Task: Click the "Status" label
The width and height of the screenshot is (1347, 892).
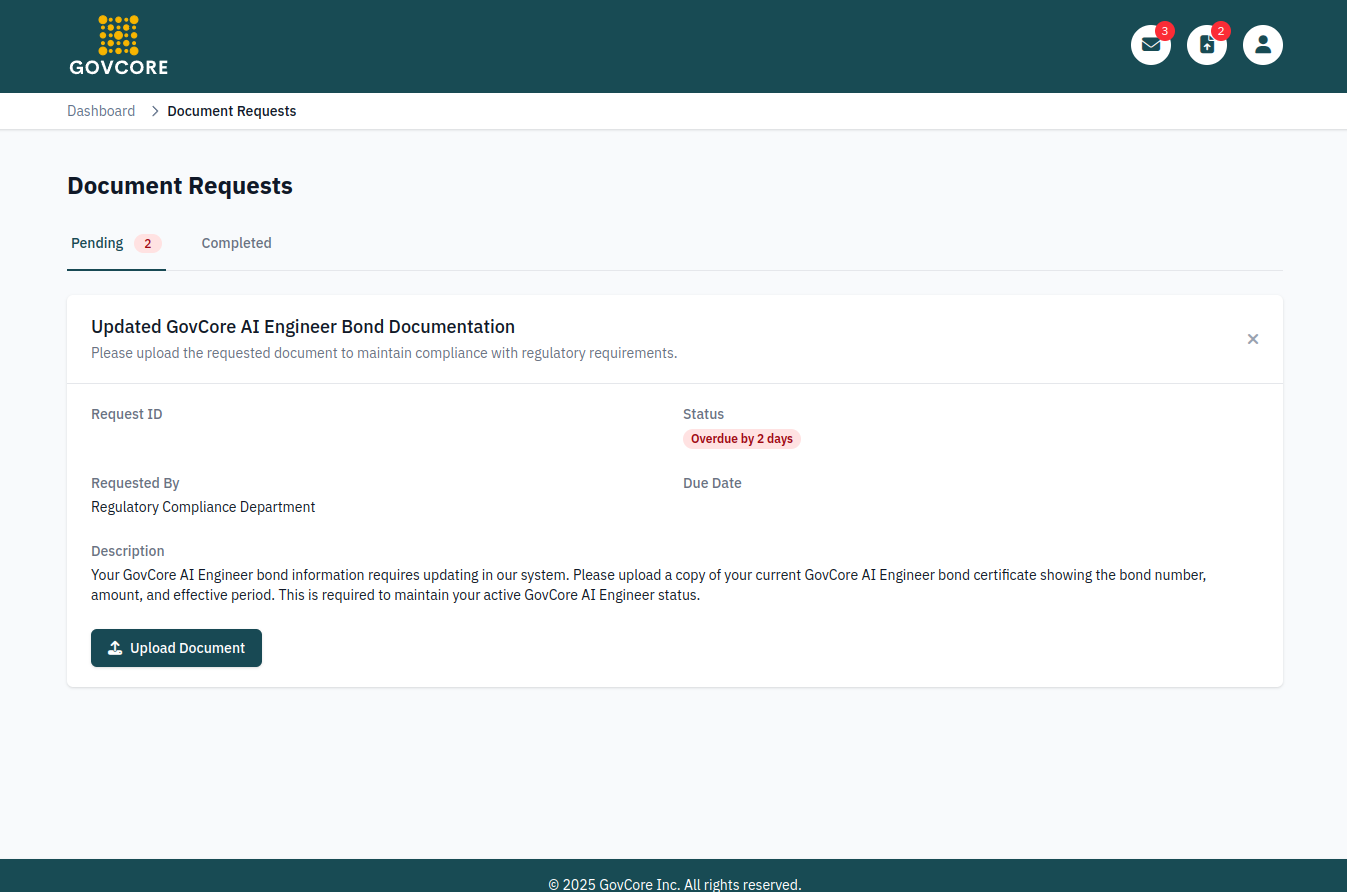Action: [703, 414]
